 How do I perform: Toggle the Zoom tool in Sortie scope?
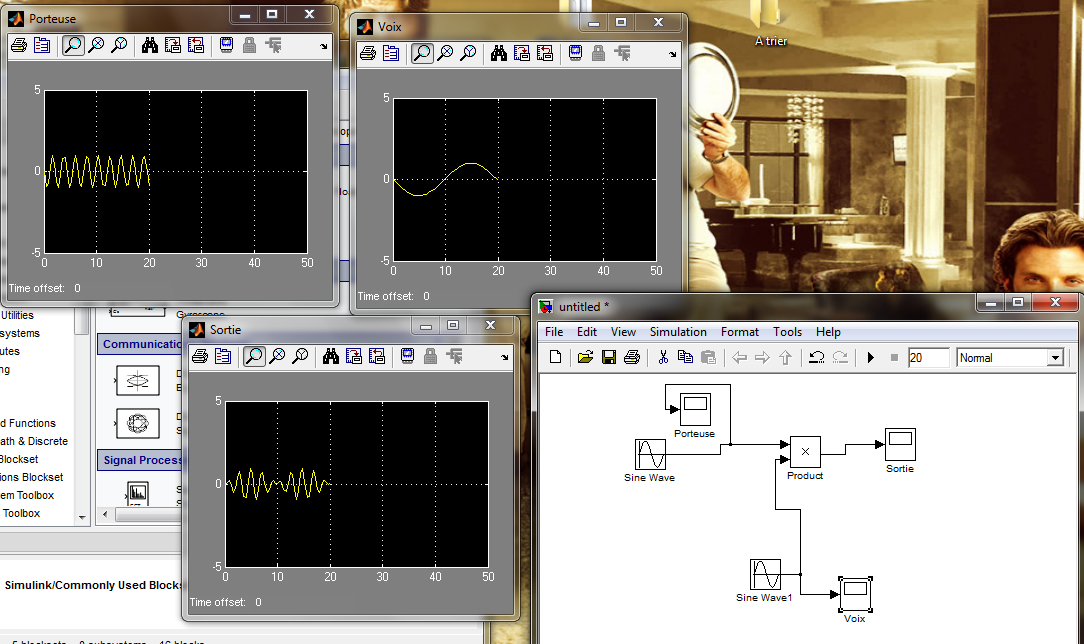tap(254, 355)
